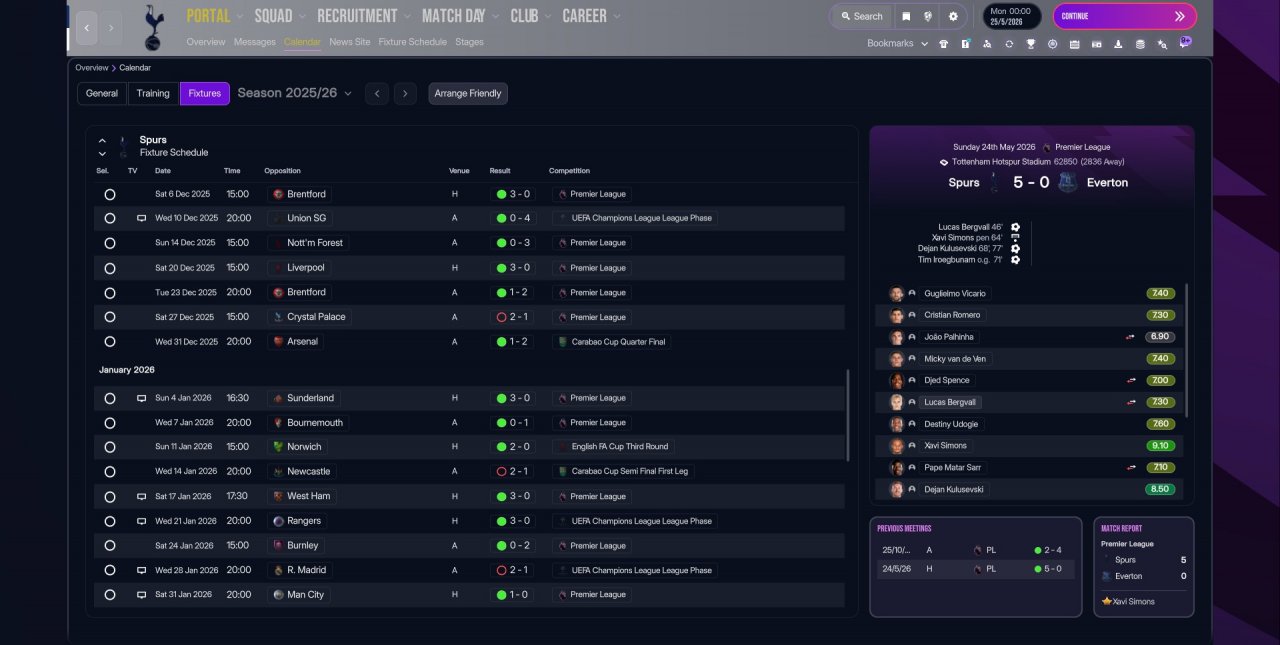Click the TV icon on Sunderland row
Viewport: 1280px width, 645px height.
(x=141, y=398)
